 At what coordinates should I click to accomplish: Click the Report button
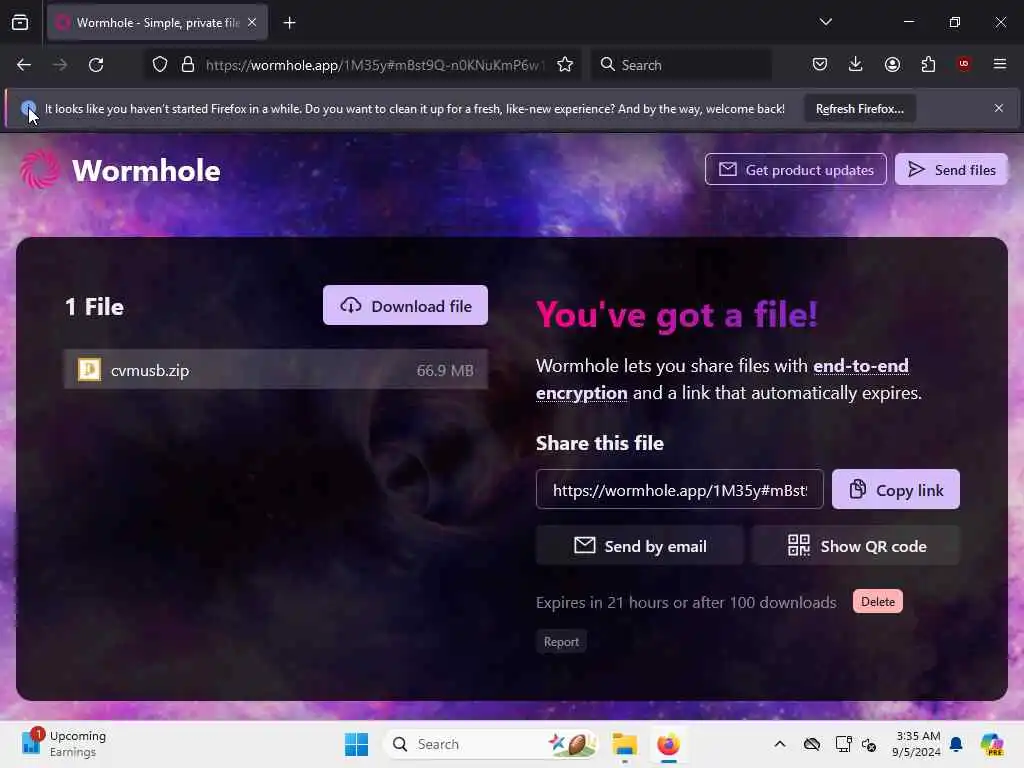point(561,642)
